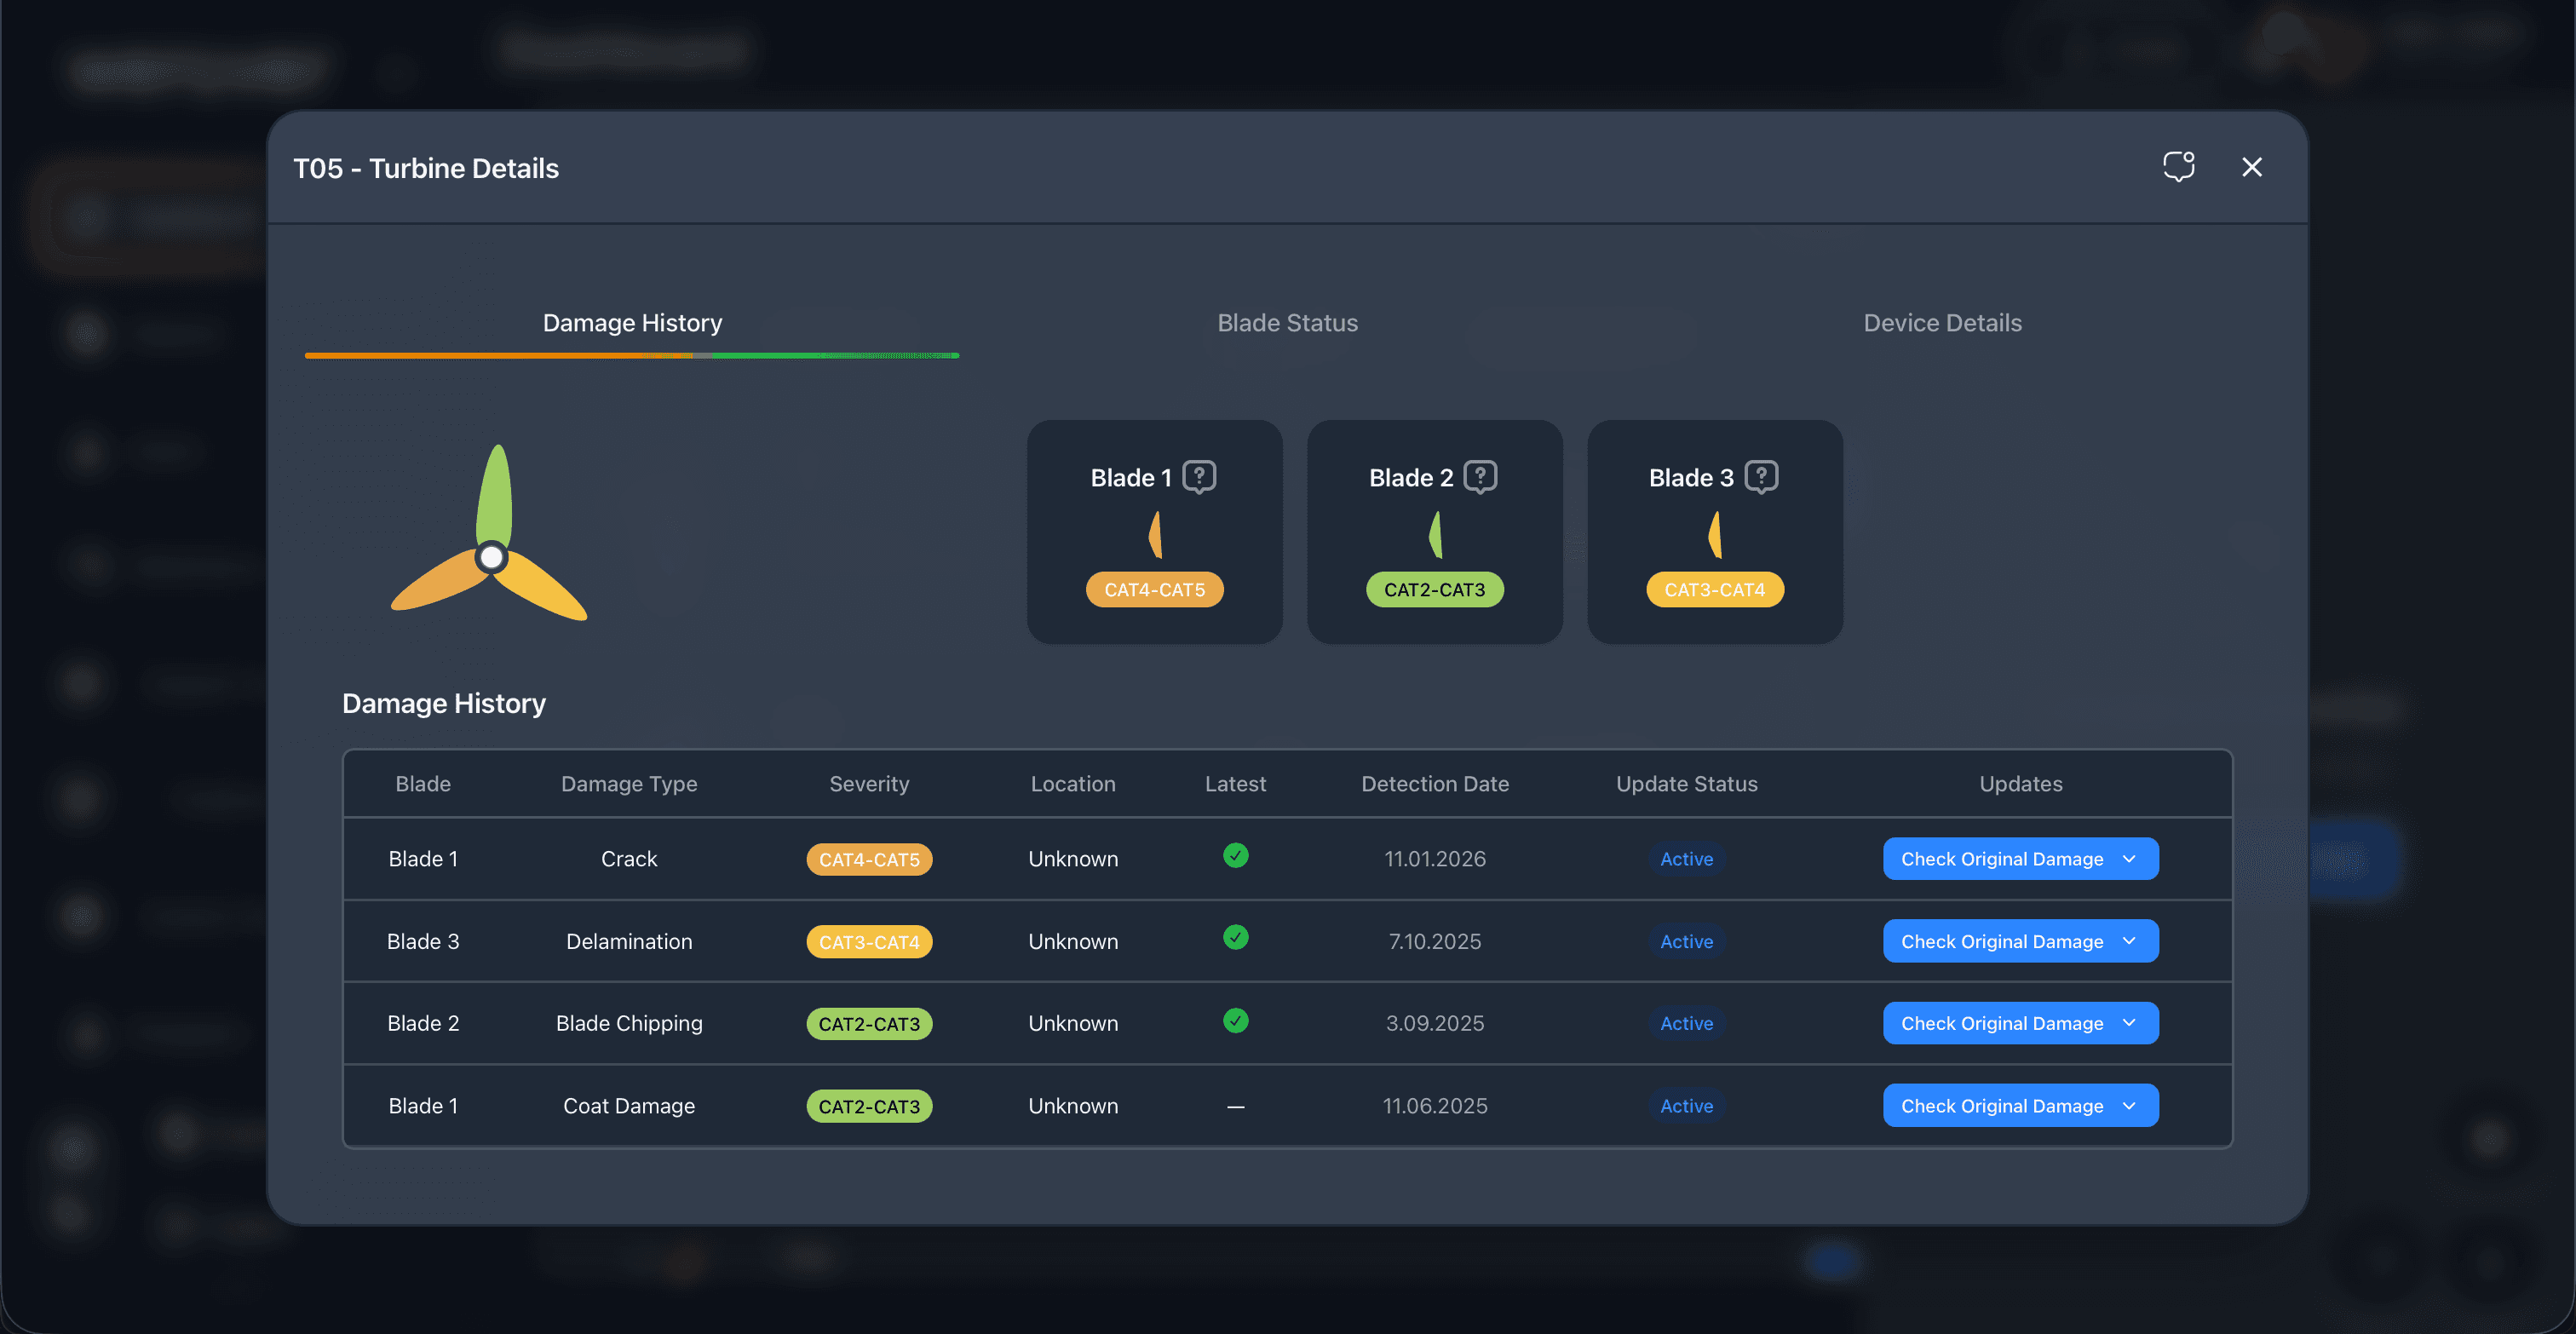
Task: Select the Blade 1 mini blade icon
Action: pyautogui.click(x=1155, y=535)
